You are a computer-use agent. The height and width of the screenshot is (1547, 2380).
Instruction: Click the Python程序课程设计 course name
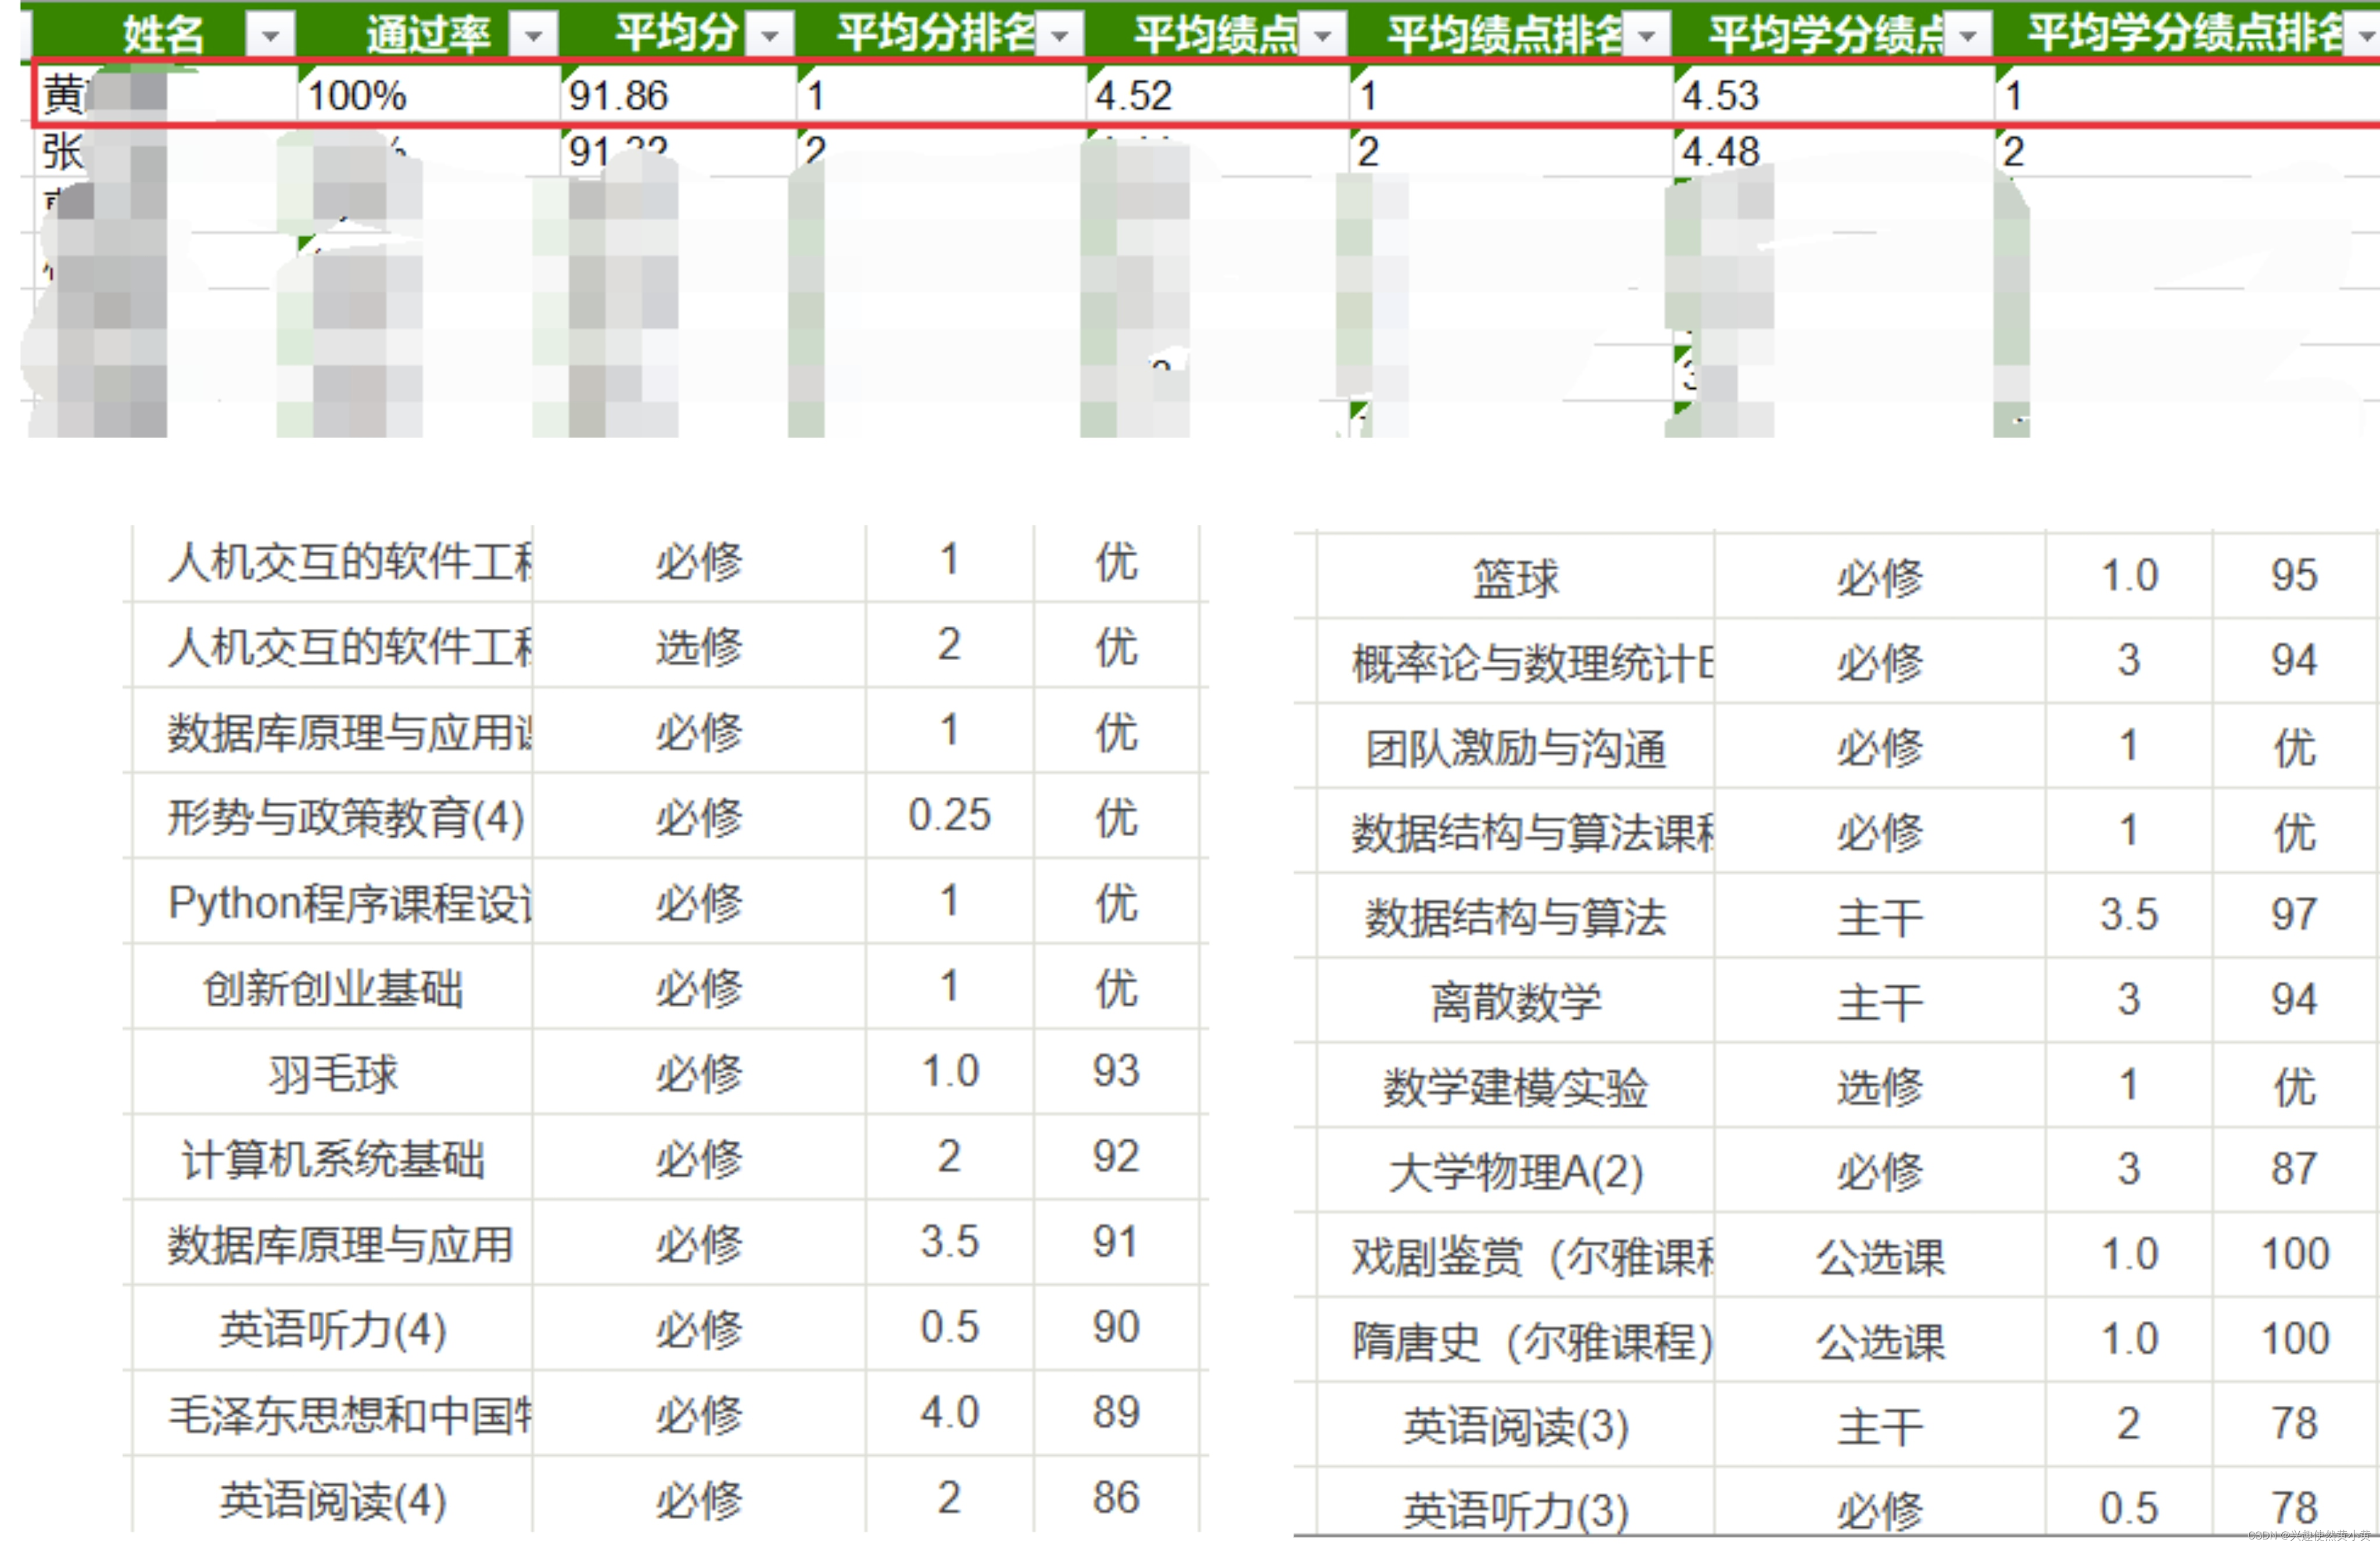click(350, 903)
